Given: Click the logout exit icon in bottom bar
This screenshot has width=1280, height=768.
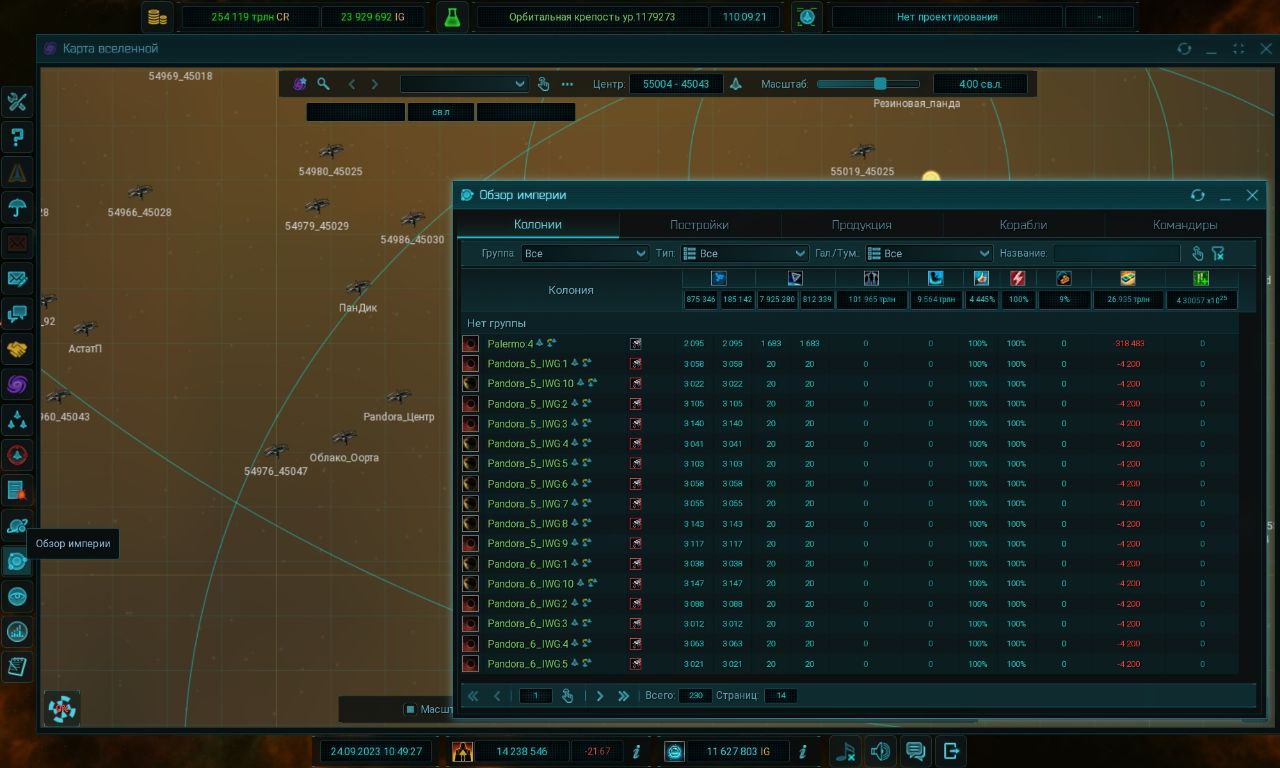Looking at the screenshot, I should point(951,751).
